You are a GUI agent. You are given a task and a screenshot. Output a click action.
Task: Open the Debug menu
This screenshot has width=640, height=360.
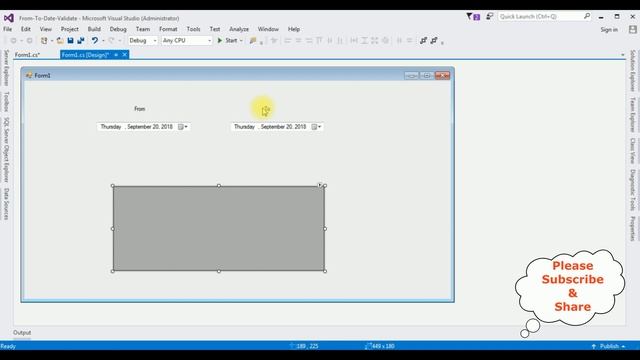118,29
